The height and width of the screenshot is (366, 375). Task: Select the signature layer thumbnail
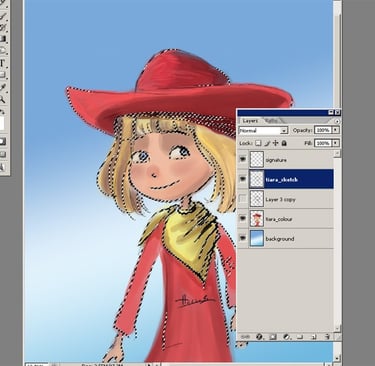[257, 159]
